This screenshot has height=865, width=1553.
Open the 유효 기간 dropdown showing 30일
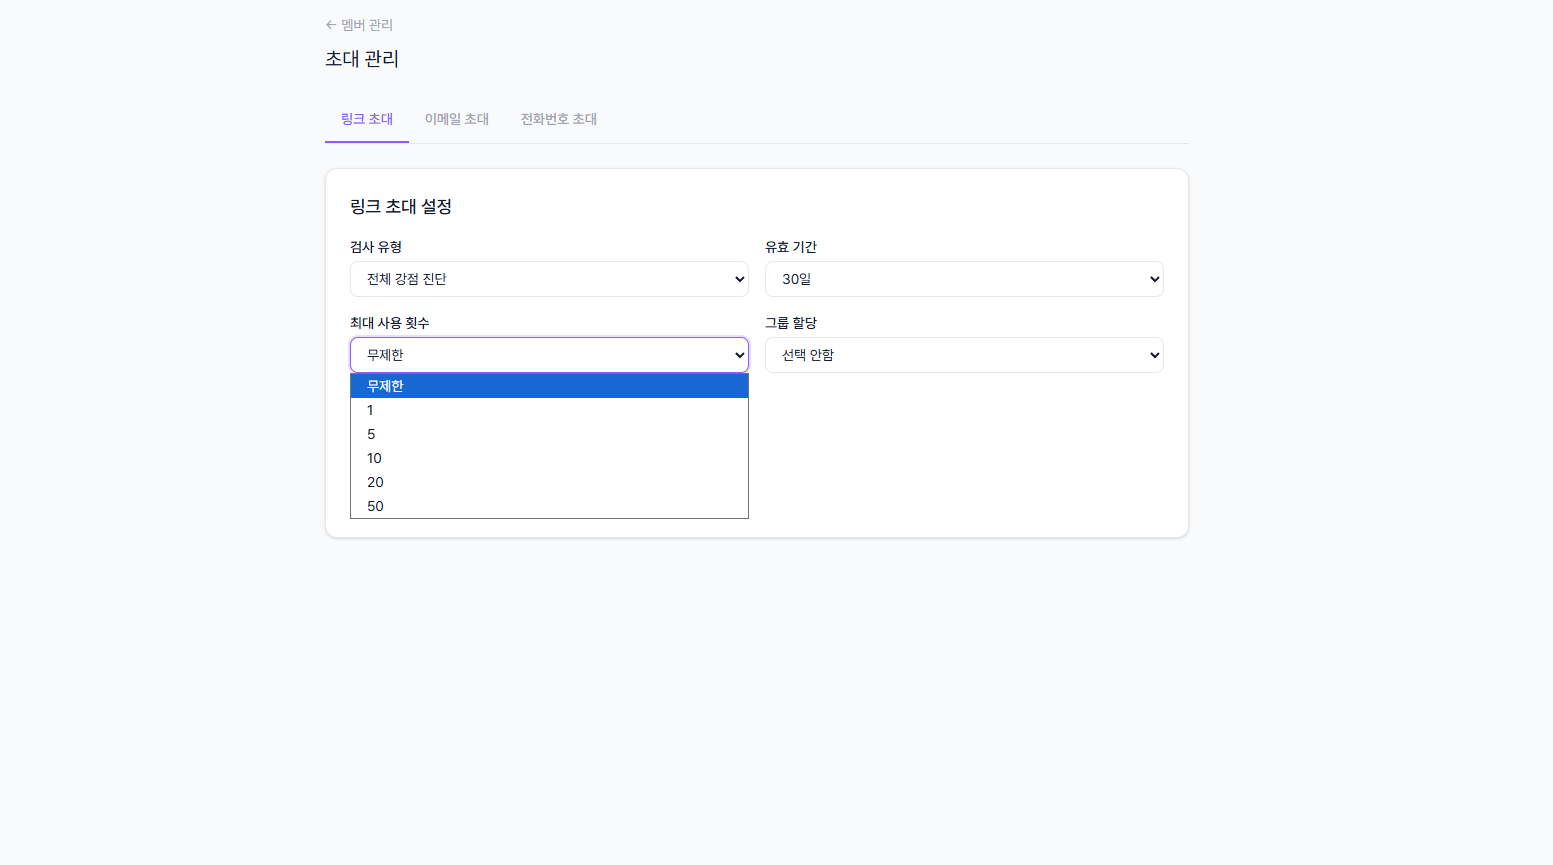[963, 279]
